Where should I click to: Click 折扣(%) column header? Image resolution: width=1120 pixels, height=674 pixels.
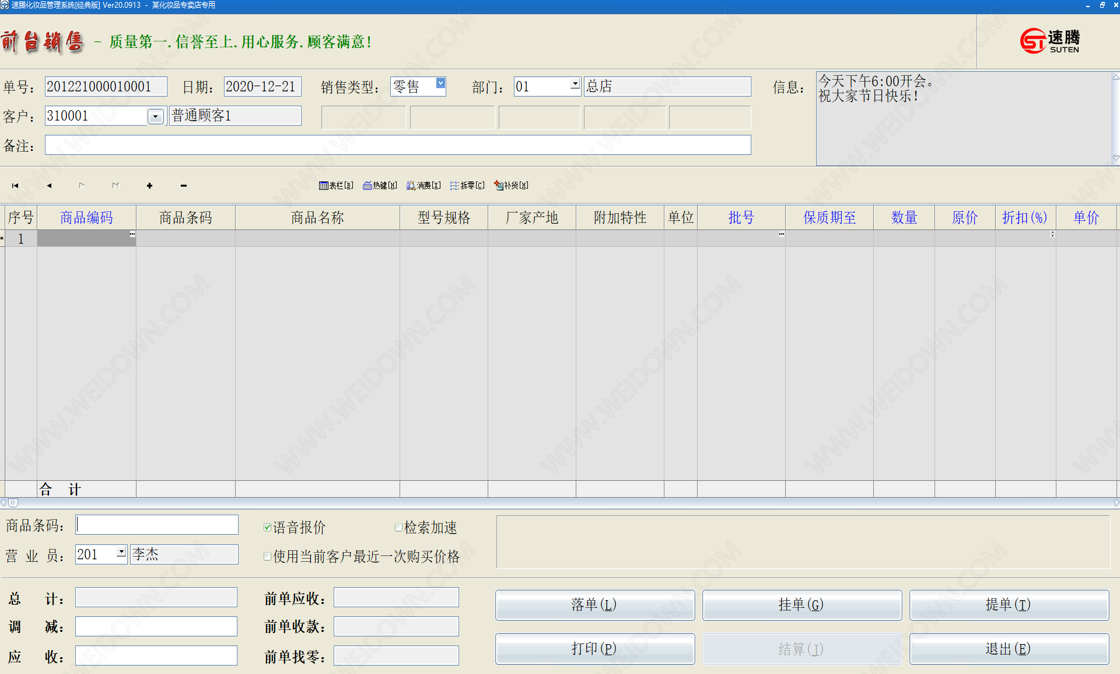(x=1026, y=218)
